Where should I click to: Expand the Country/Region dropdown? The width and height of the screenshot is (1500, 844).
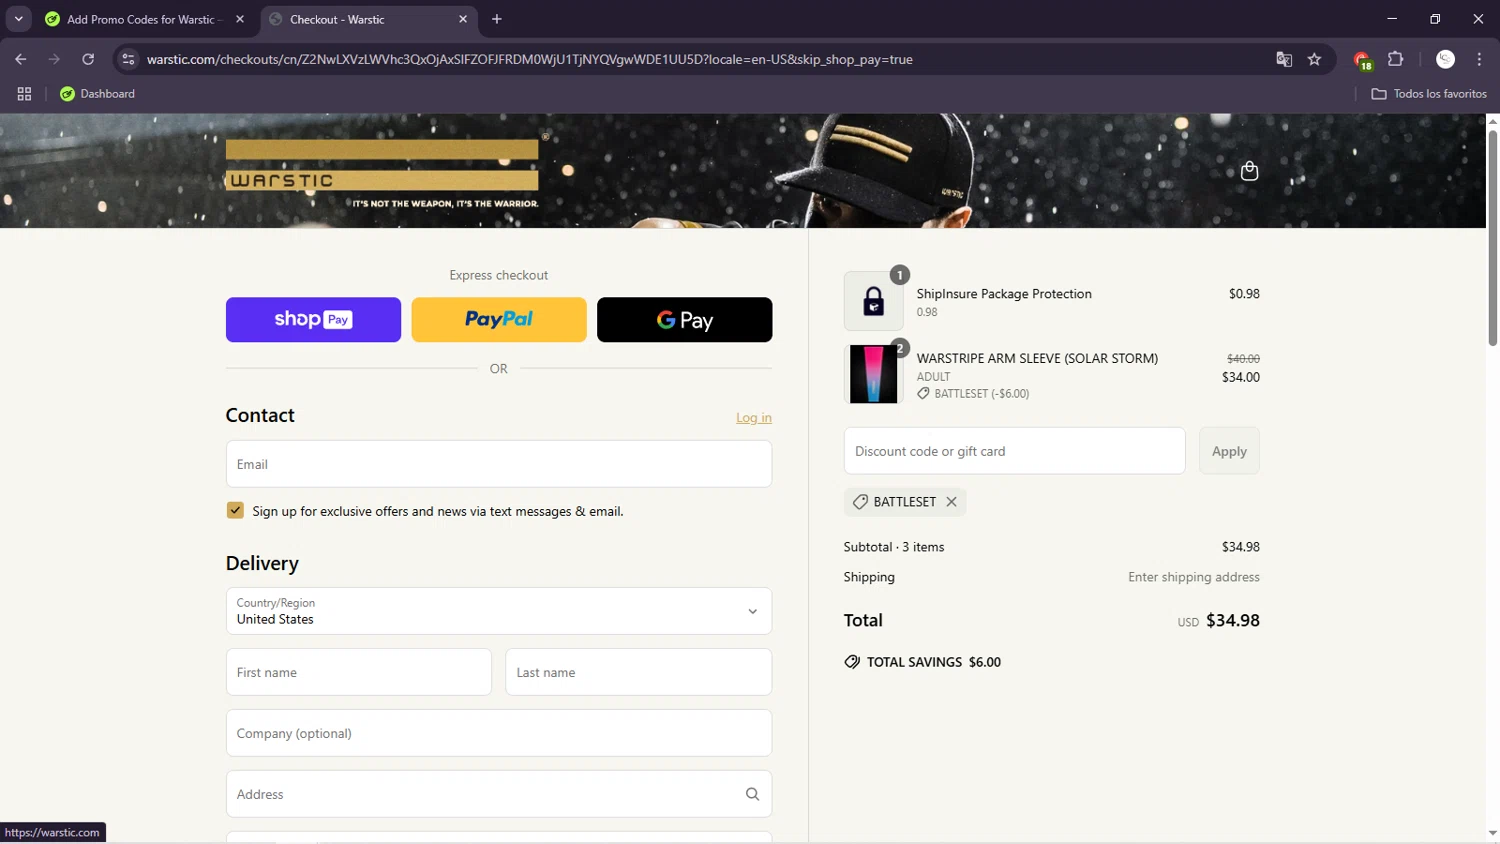click(x=499, y=611)
